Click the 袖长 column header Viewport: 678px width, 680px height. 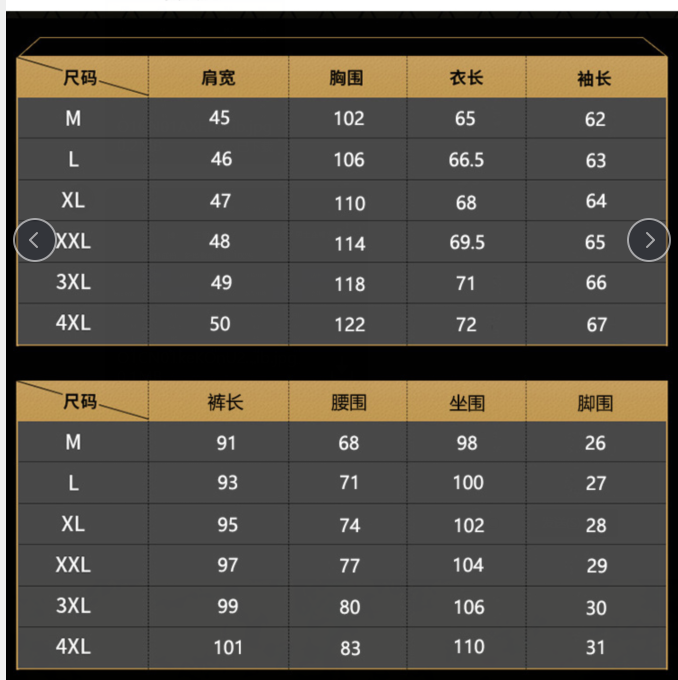coord(595,78)
